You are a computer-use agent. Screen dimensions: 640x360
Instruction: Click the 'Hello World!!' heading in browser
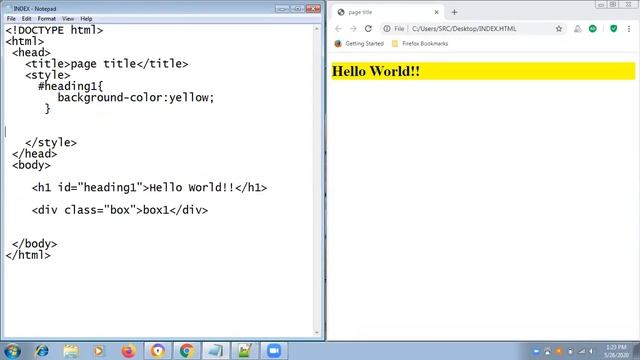click(x=376, y=71)
